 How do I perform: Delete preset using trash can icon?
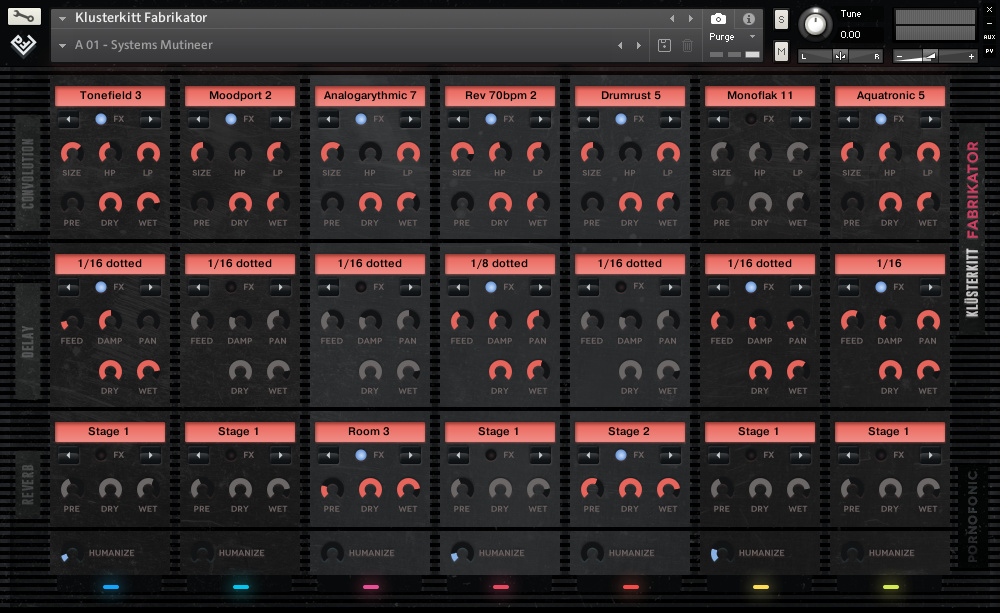point(688,45)
